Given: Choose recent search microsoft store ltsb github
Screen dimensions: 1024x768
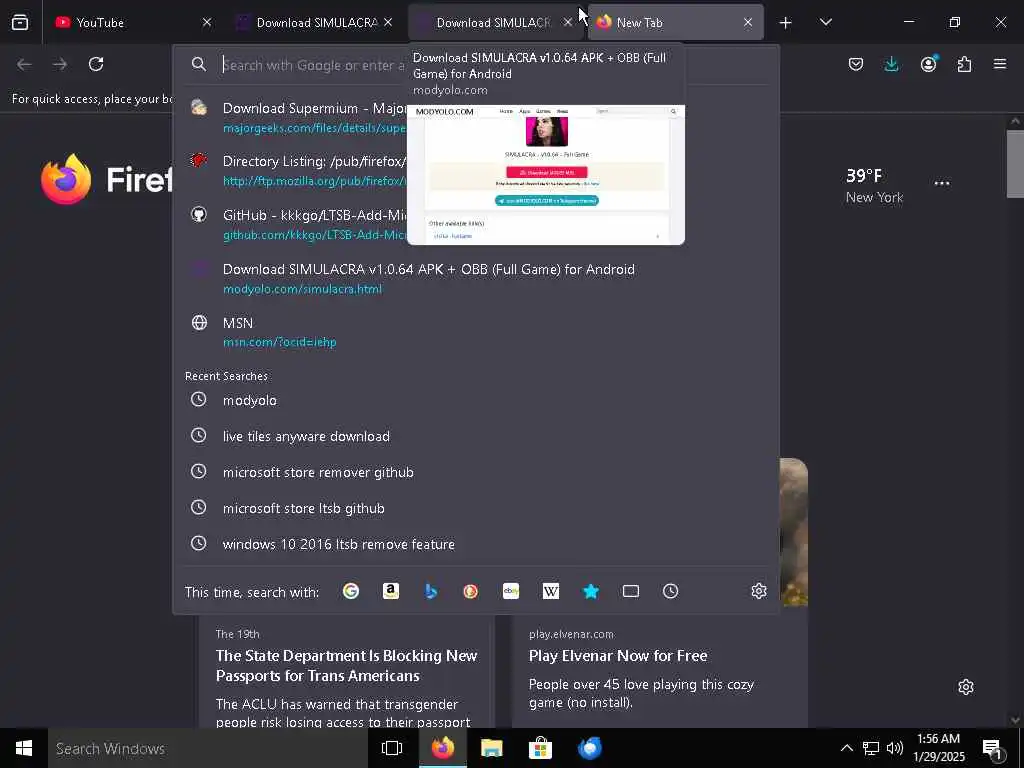Looking at the screenshot, I should point(476,507).
